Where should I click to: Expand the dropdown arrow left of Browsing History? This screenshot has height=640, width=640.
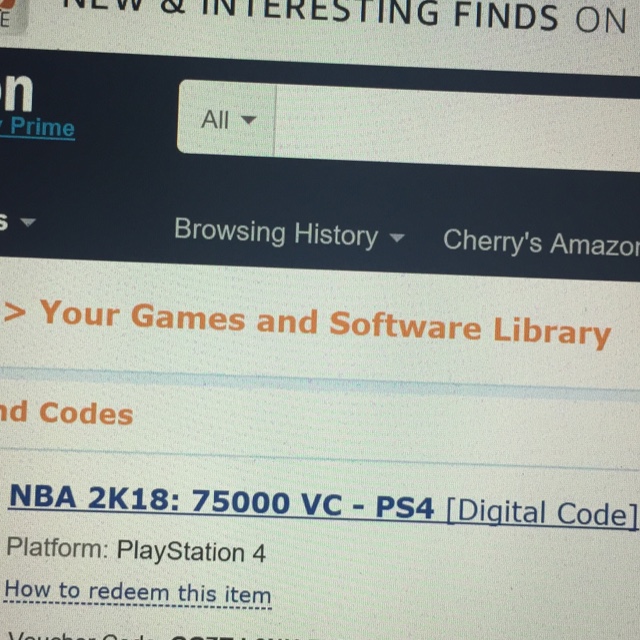coord(28,222)
